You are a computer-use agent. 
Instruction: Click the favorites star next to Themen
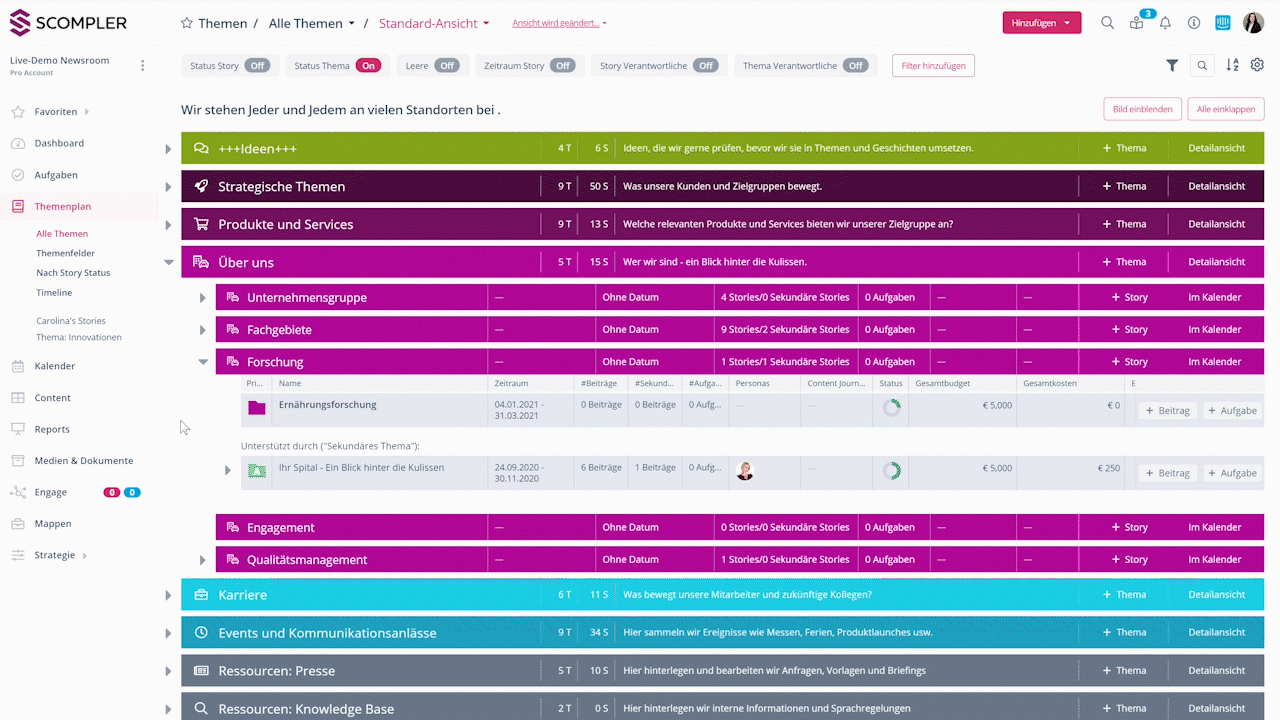click(186, 23)
